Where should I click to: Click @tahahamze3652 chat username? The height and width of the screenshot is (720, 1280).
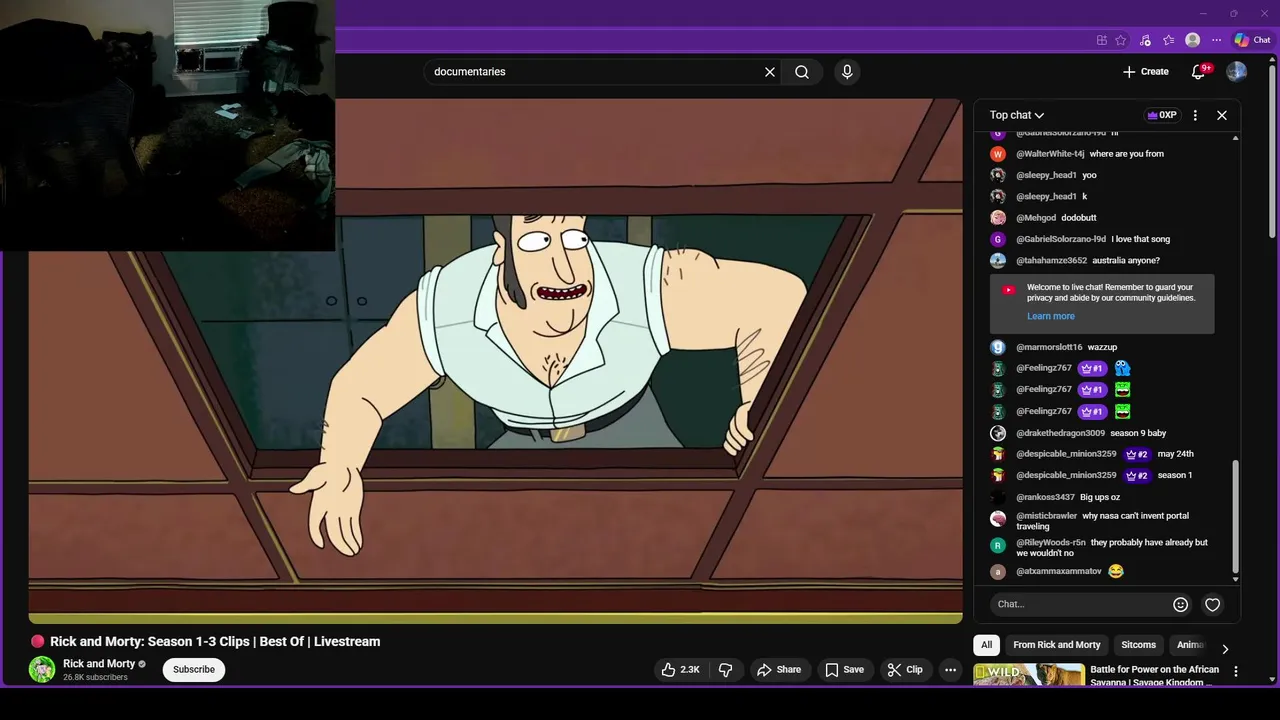pyautogui.click(x=1051, y=261)
